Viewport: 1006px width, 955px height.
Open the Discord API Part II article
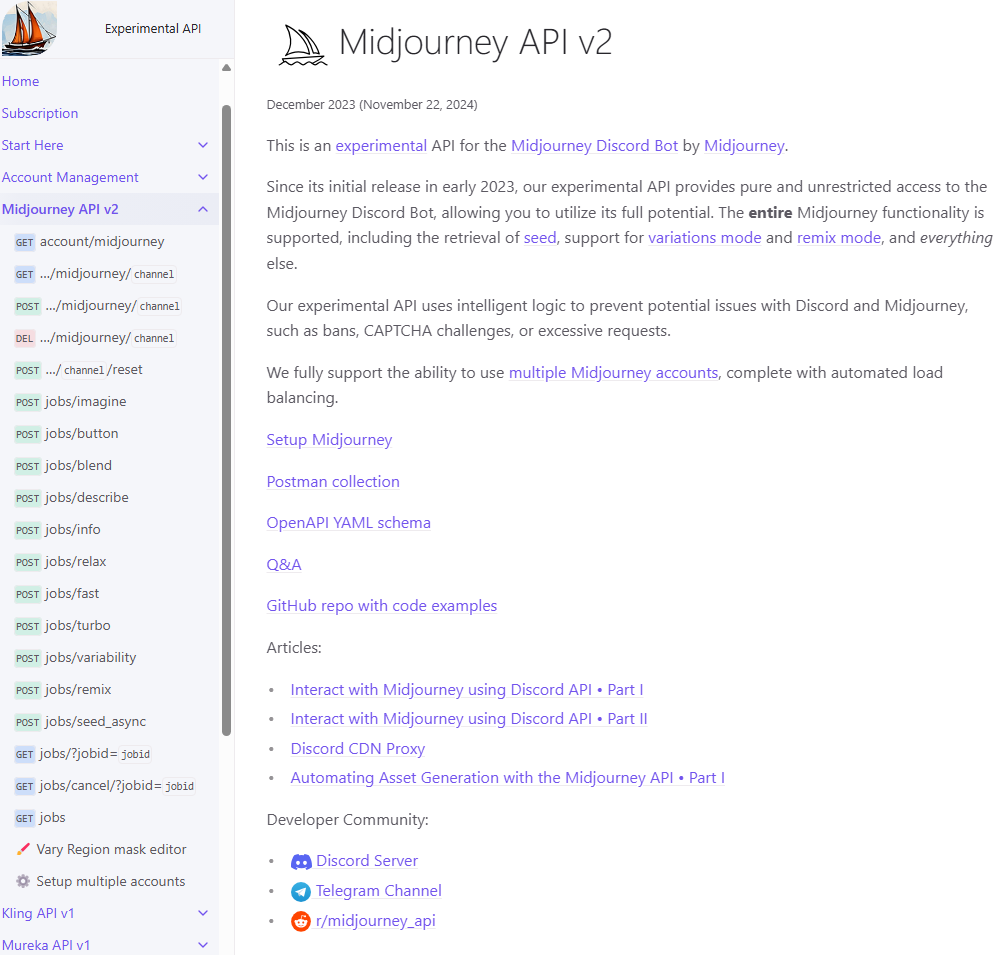point(469,720)
